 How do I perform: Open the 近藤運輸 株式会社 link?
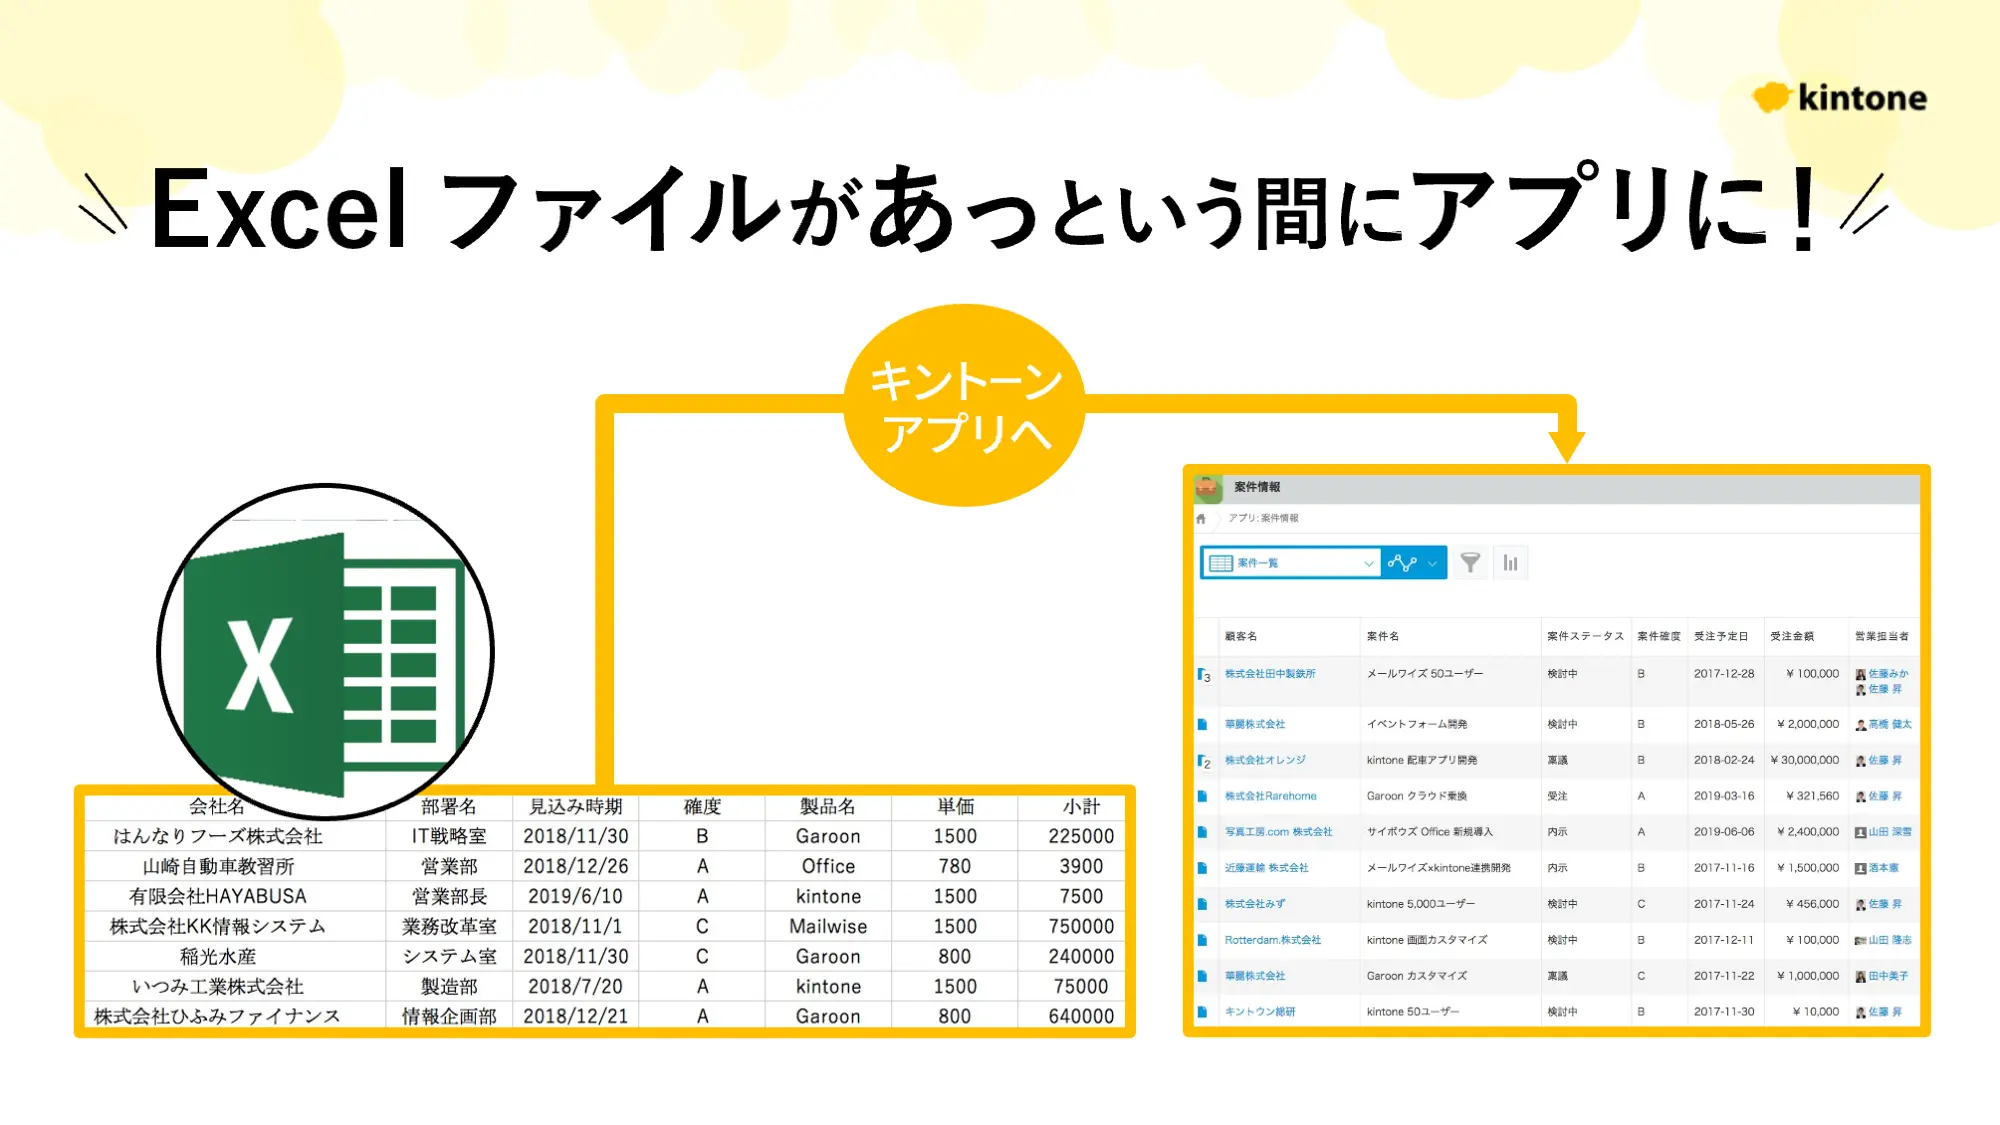click(x=1266, y=868)
